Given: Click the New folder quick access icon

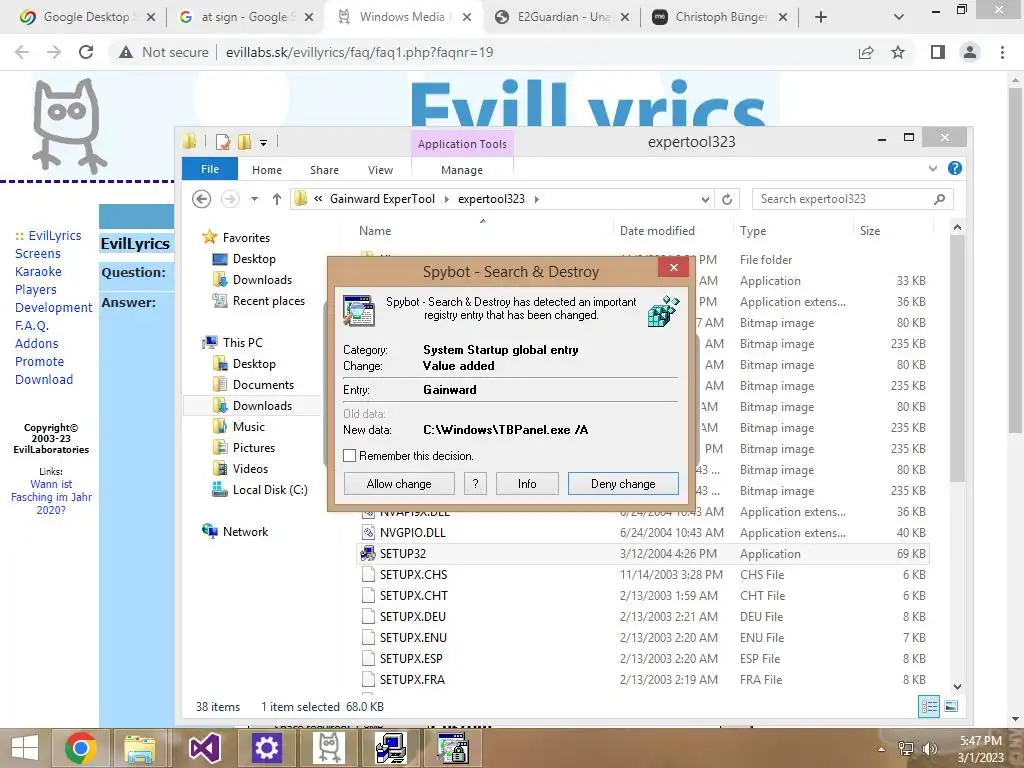Looking at the screenshot, I should tap(244, 142).
